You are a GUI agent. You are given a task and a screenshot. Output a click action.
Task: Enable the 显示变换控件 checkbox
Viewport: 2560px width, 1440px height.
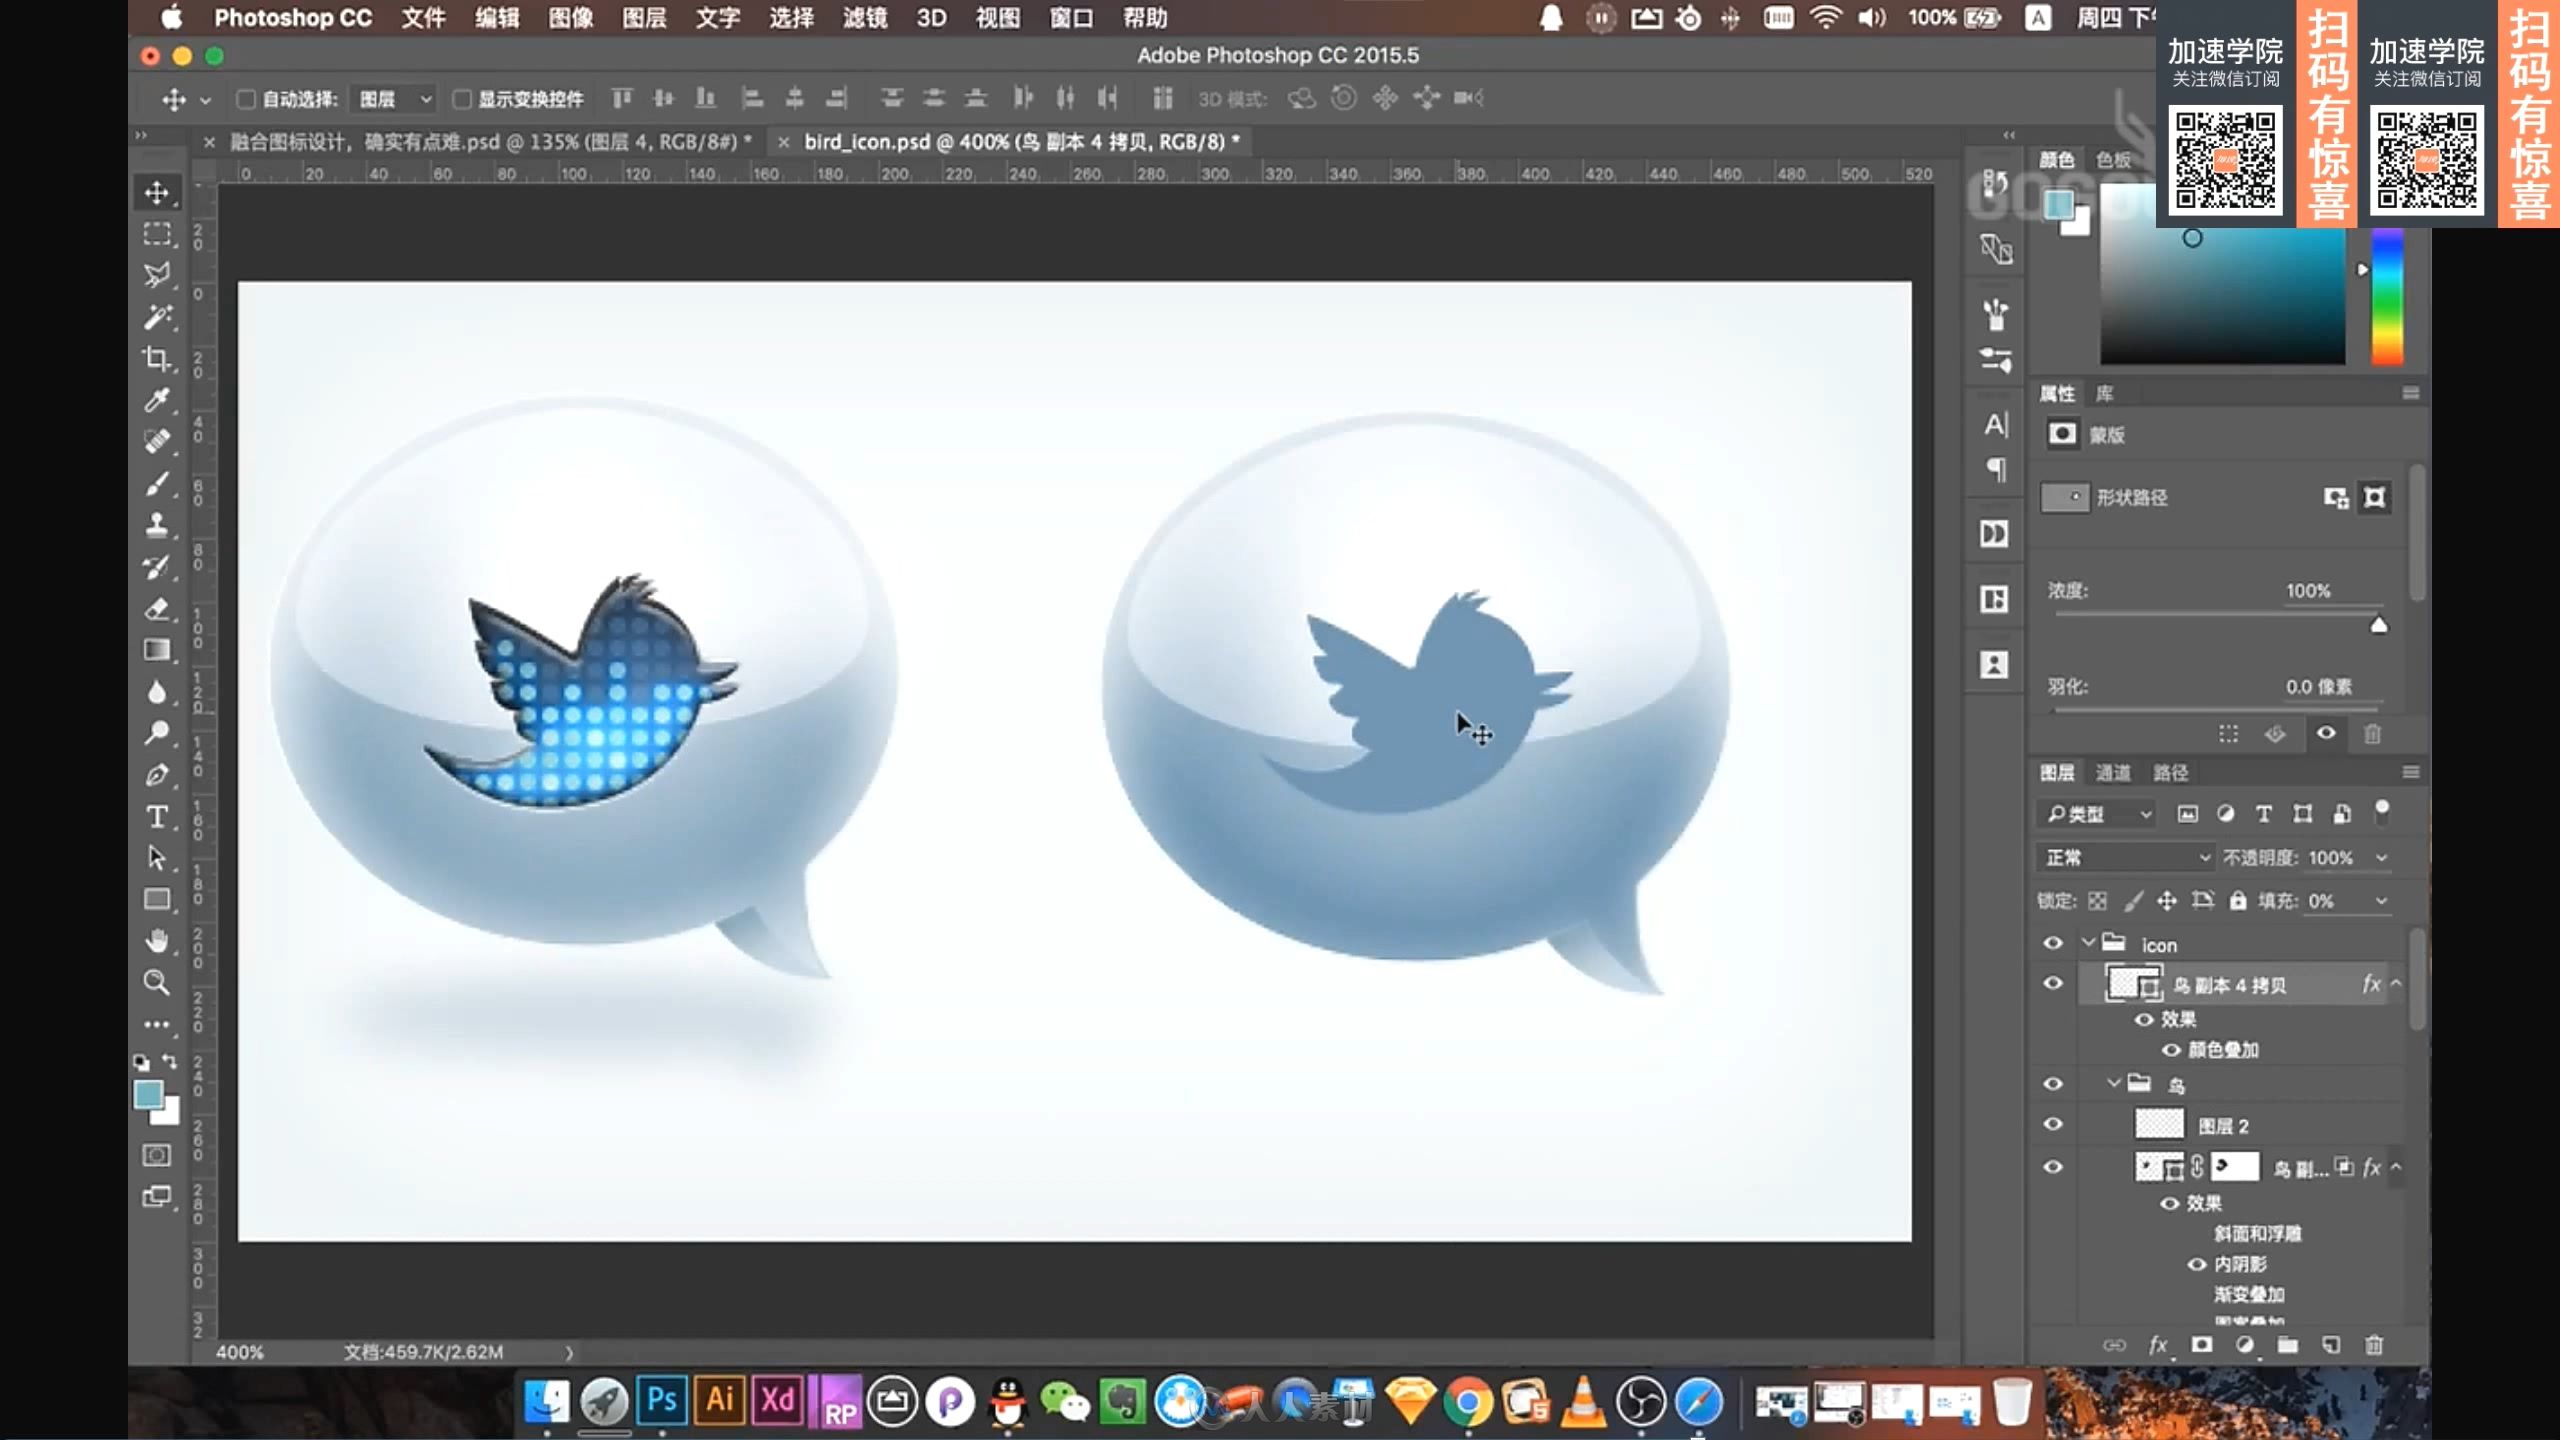click(x=461, y=99)
